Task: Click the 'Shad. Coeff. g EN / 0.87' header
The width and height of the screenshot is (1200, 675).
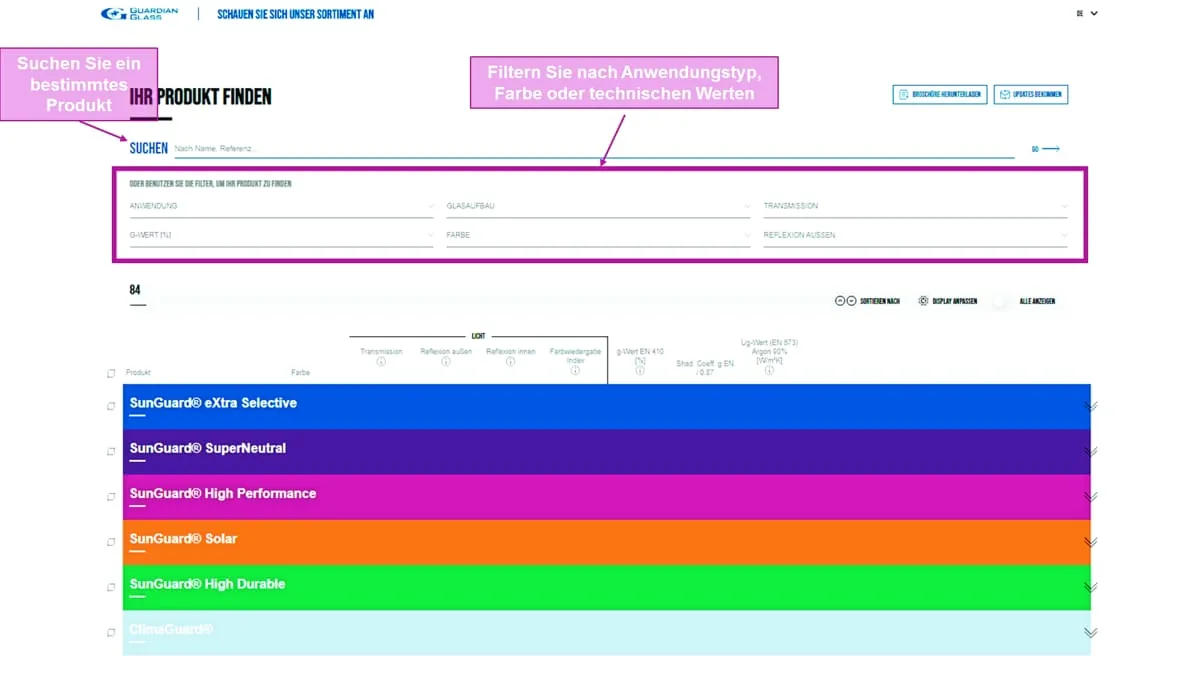Action: point(705,368)
